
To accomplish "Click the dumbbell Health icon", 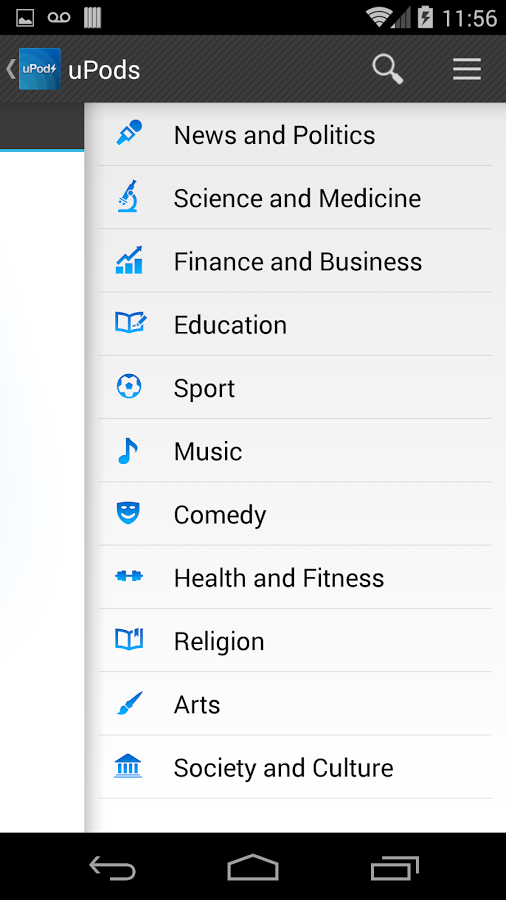I will coord(129,576).
